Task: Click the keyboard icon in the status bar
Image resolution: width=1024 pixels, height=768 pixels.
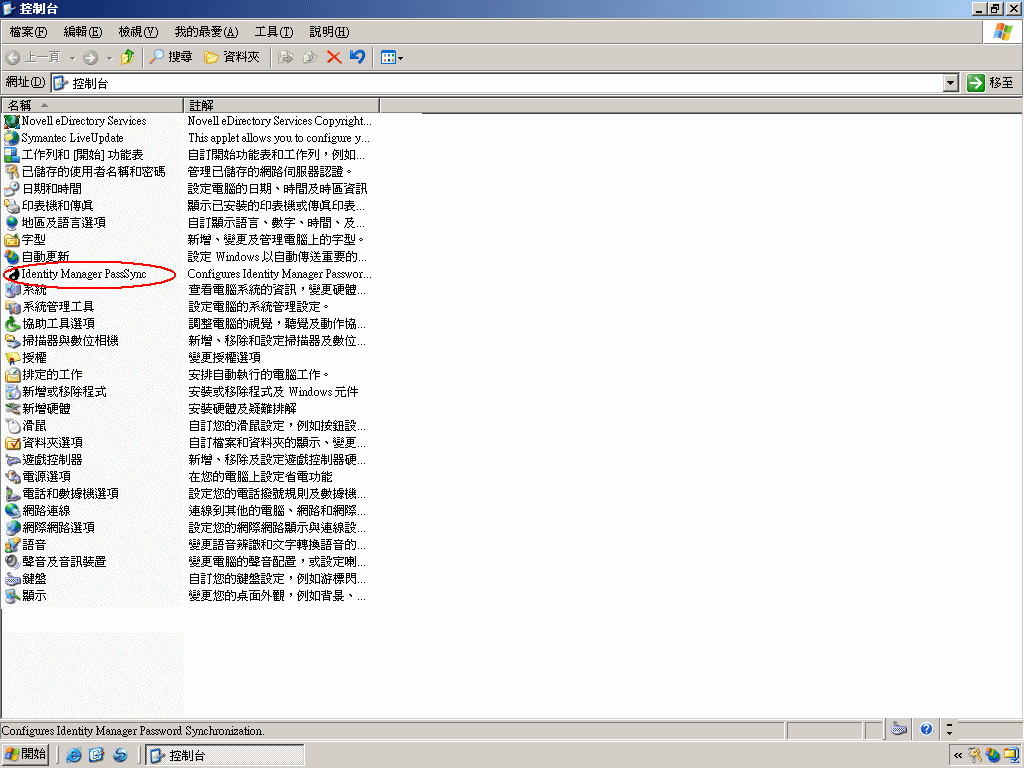Action: point(898,729)
